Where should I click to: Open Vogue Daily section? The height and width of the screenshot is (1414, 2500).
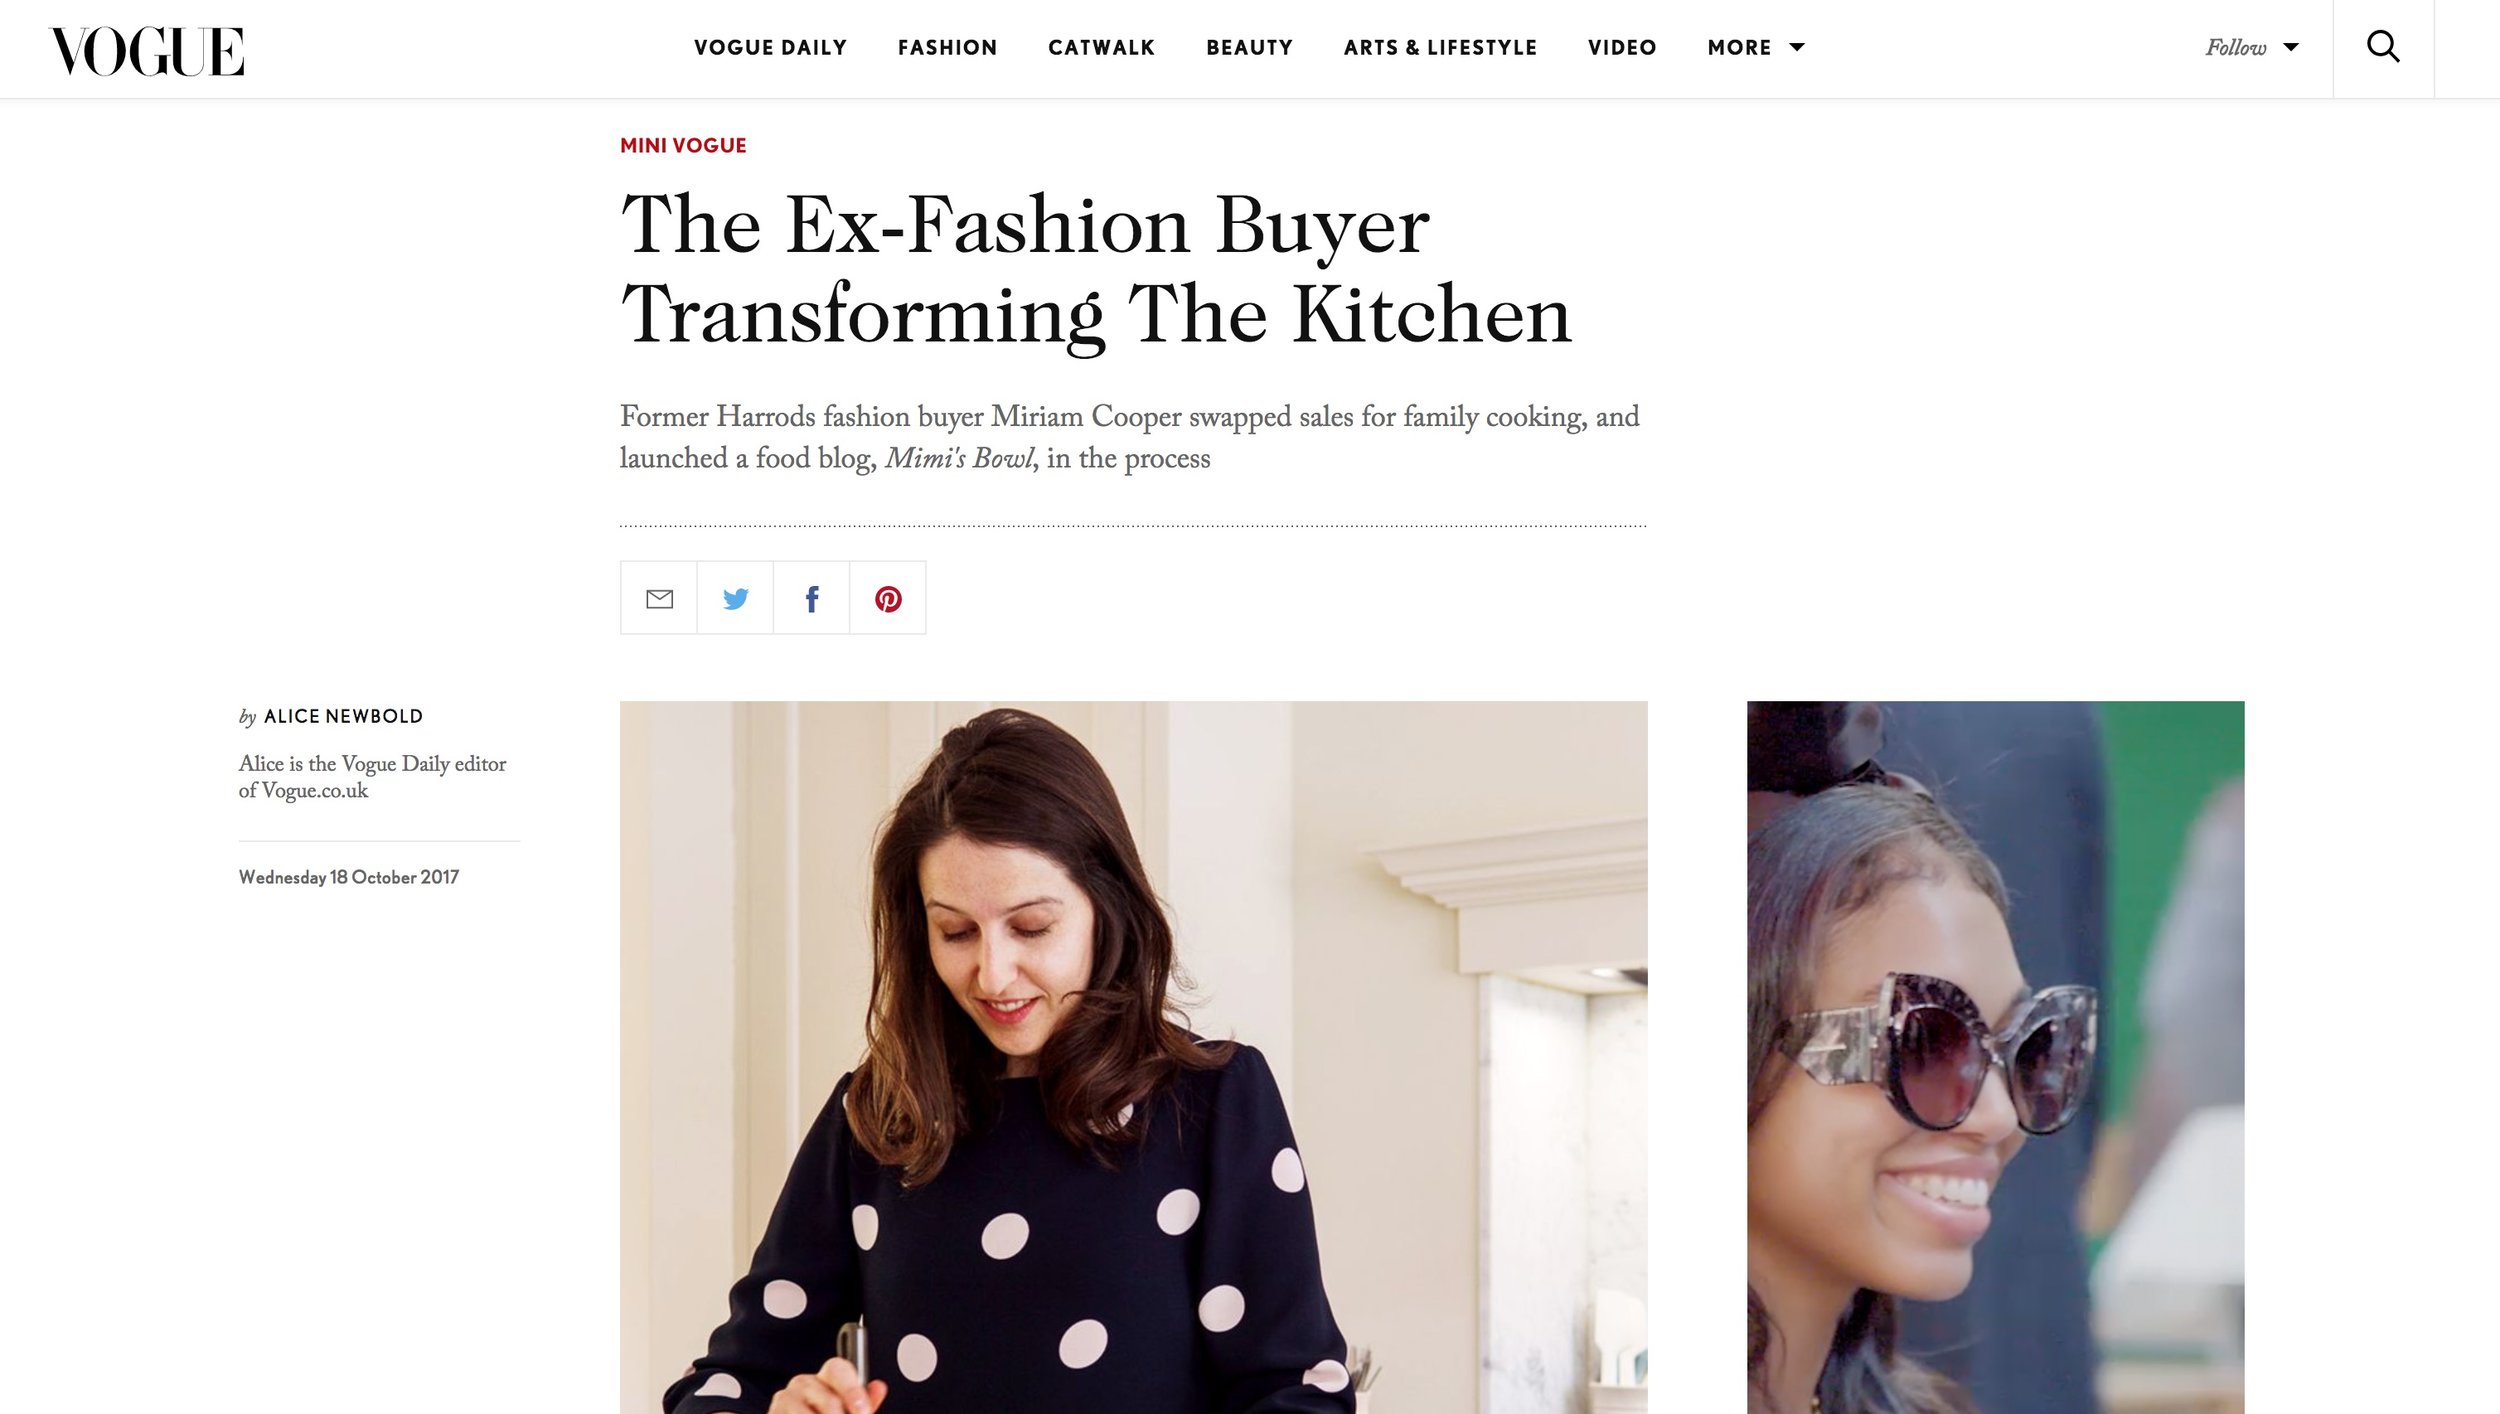(x=770, y=48)
